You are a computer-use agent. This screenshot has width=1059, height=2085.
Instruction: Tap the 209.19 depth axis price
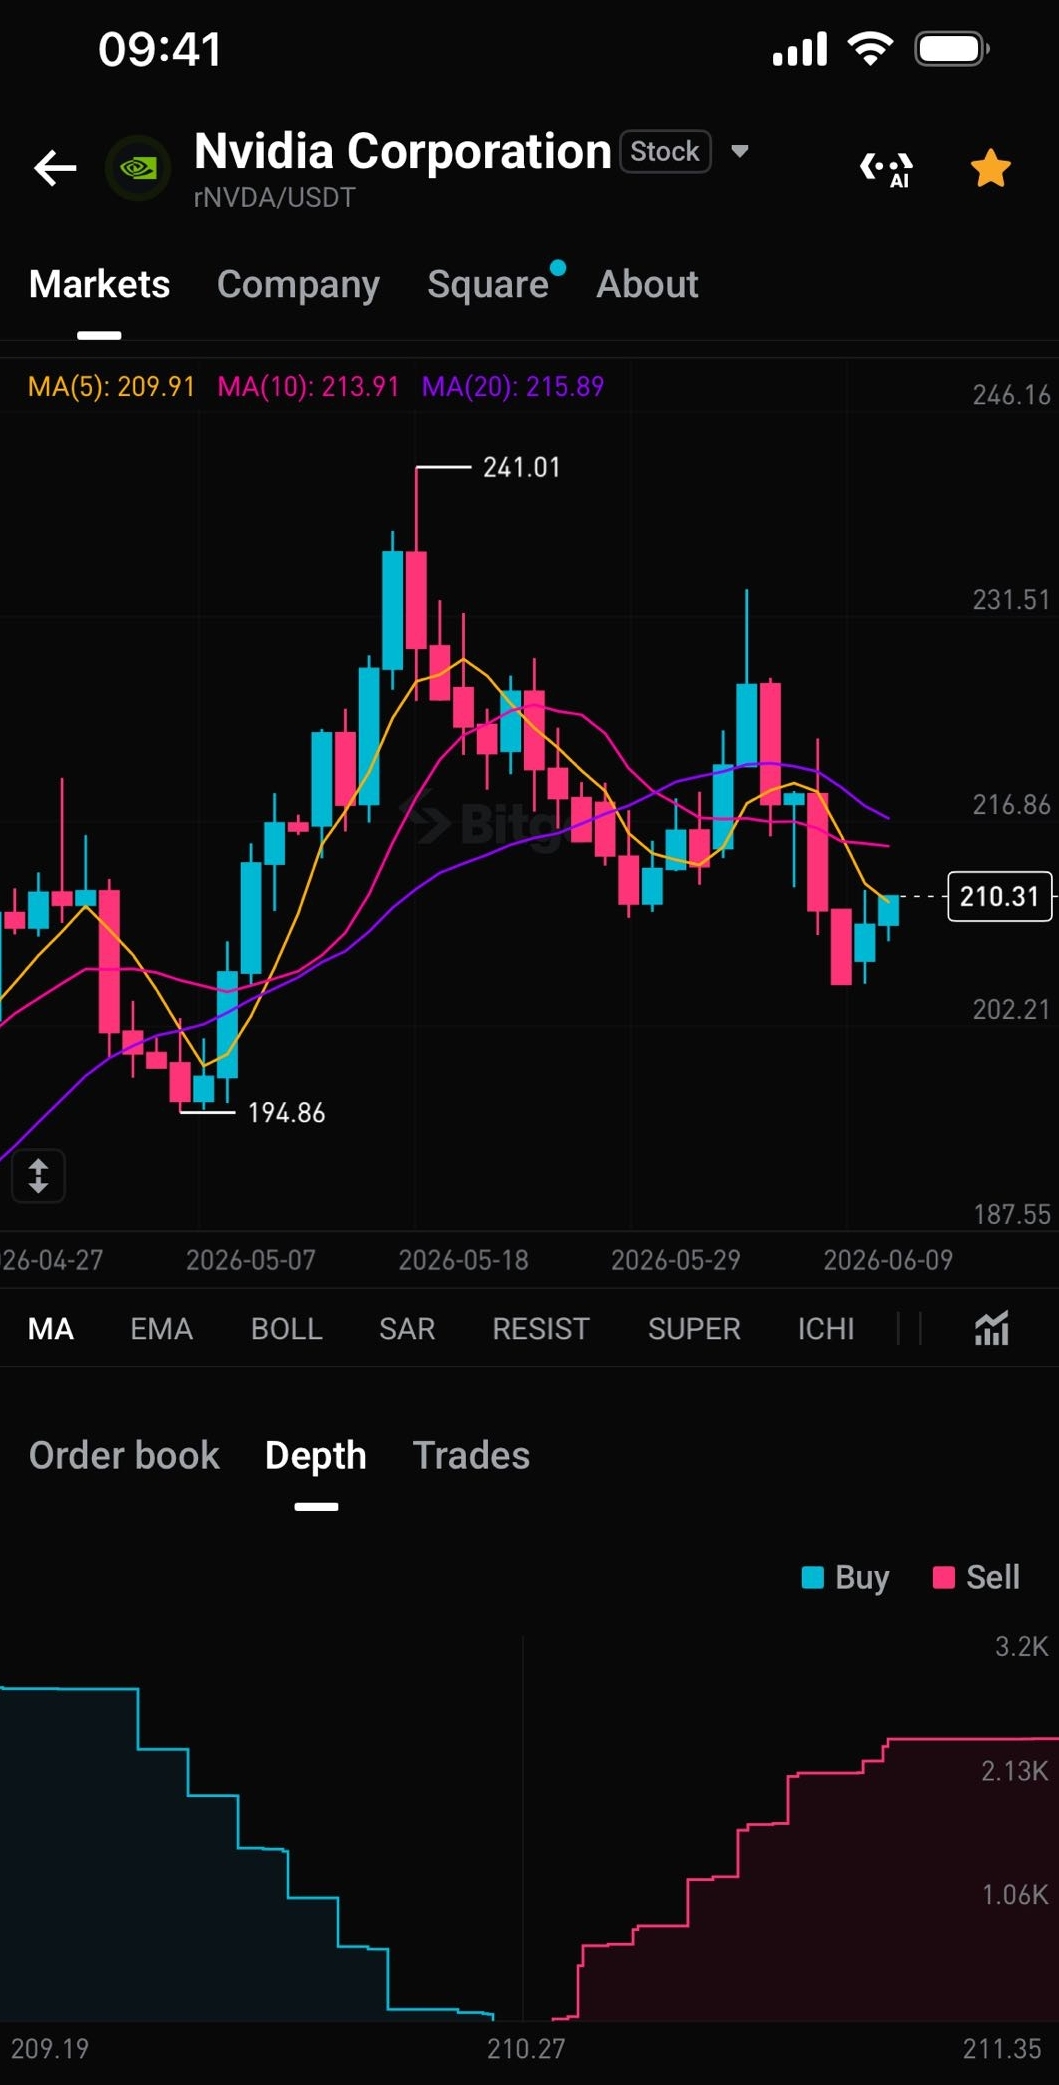50,2048
